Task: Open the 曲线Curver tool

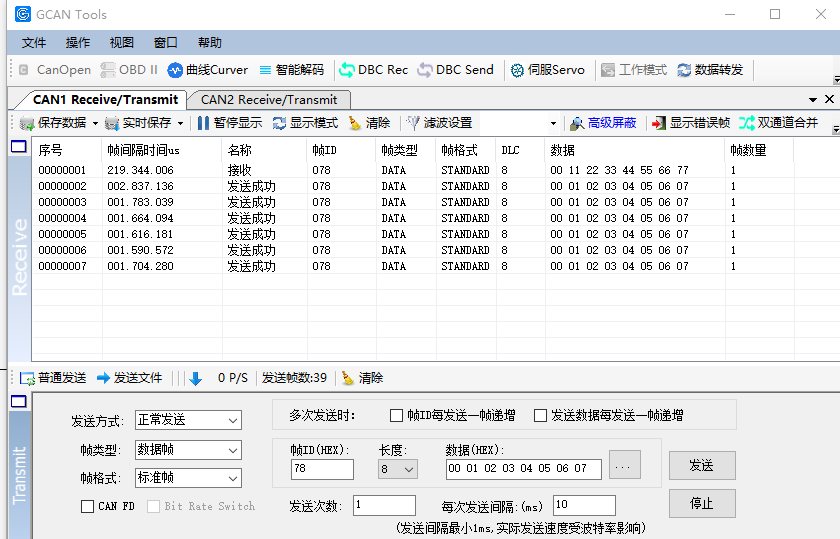Action: click(x=208, y=70)
